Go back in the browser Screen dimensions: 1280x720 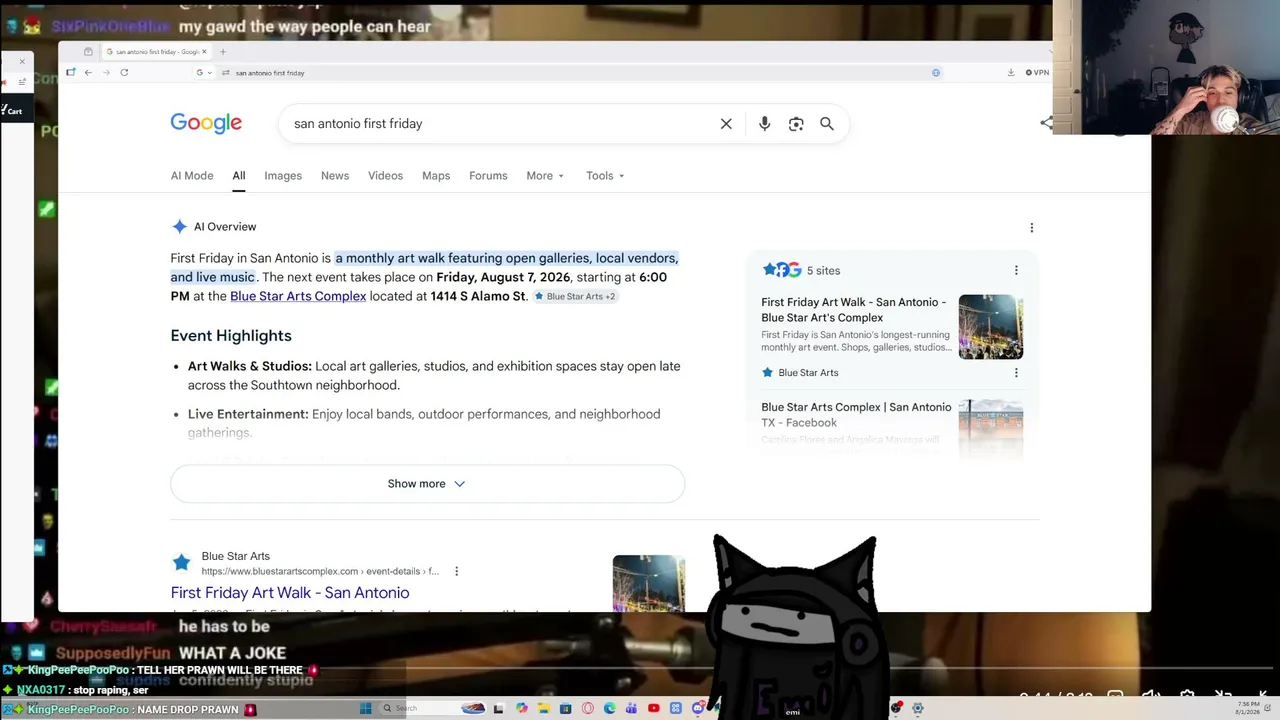tap(88, 72)
